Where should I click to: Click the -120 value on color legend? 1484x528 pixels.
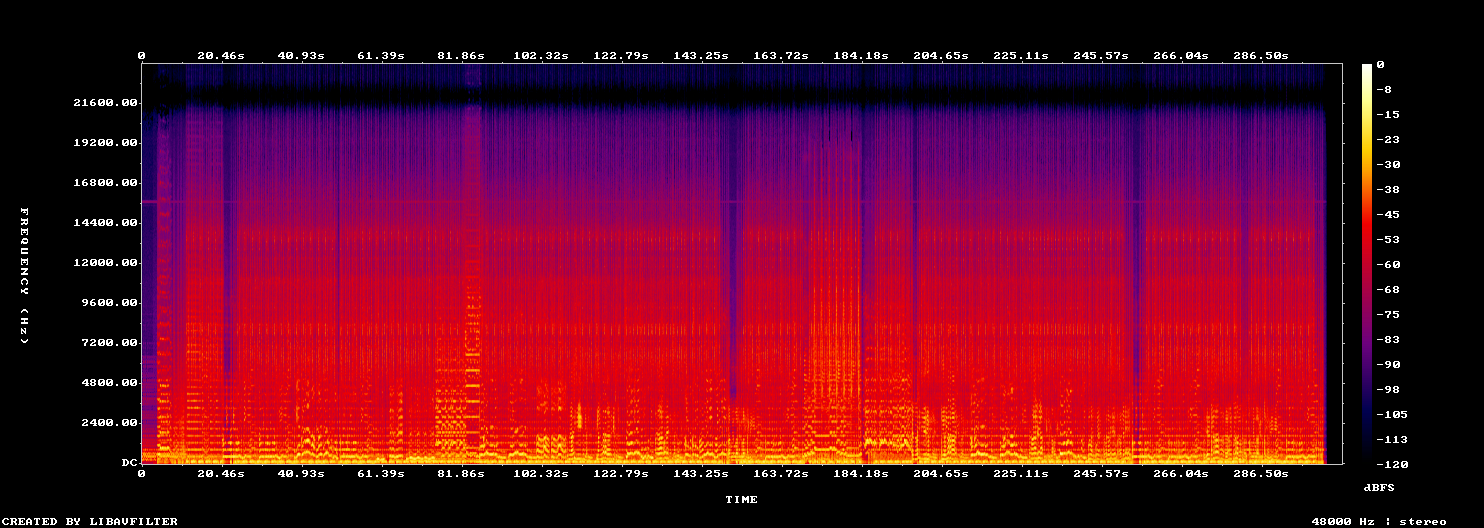click(1392, 465)
